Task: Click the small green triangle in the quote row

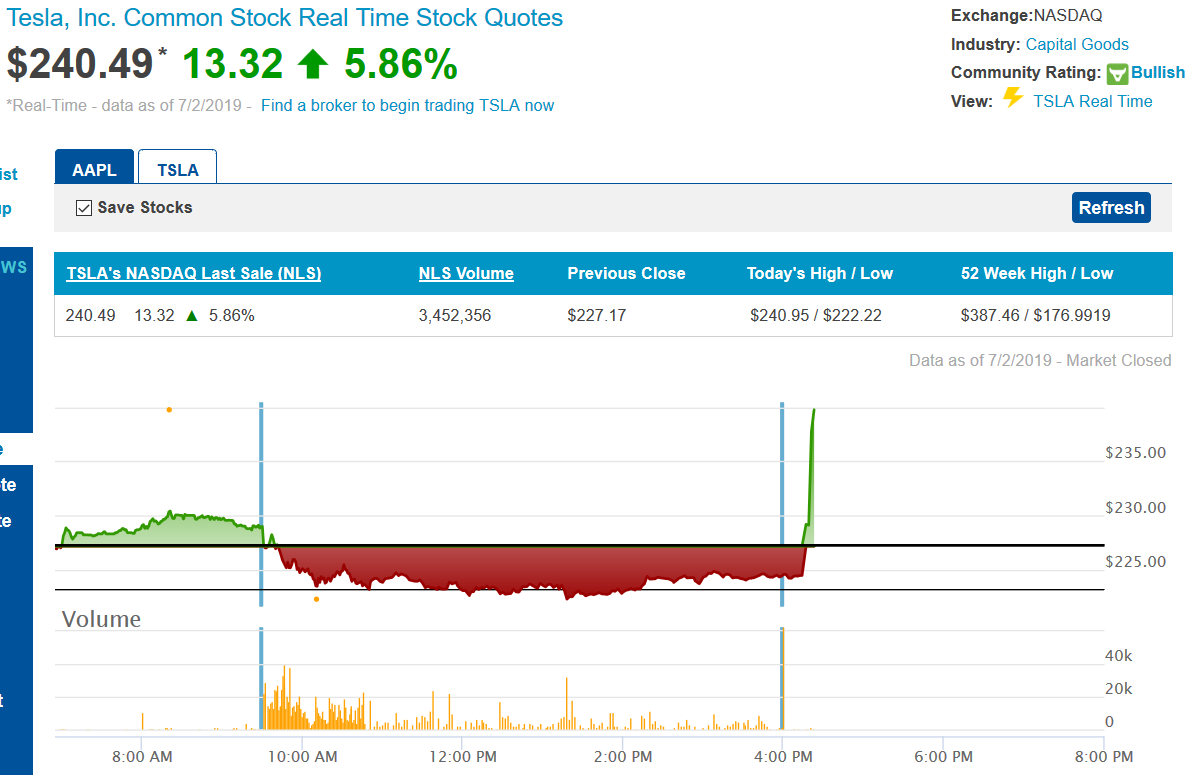Action: pos(192,316)
